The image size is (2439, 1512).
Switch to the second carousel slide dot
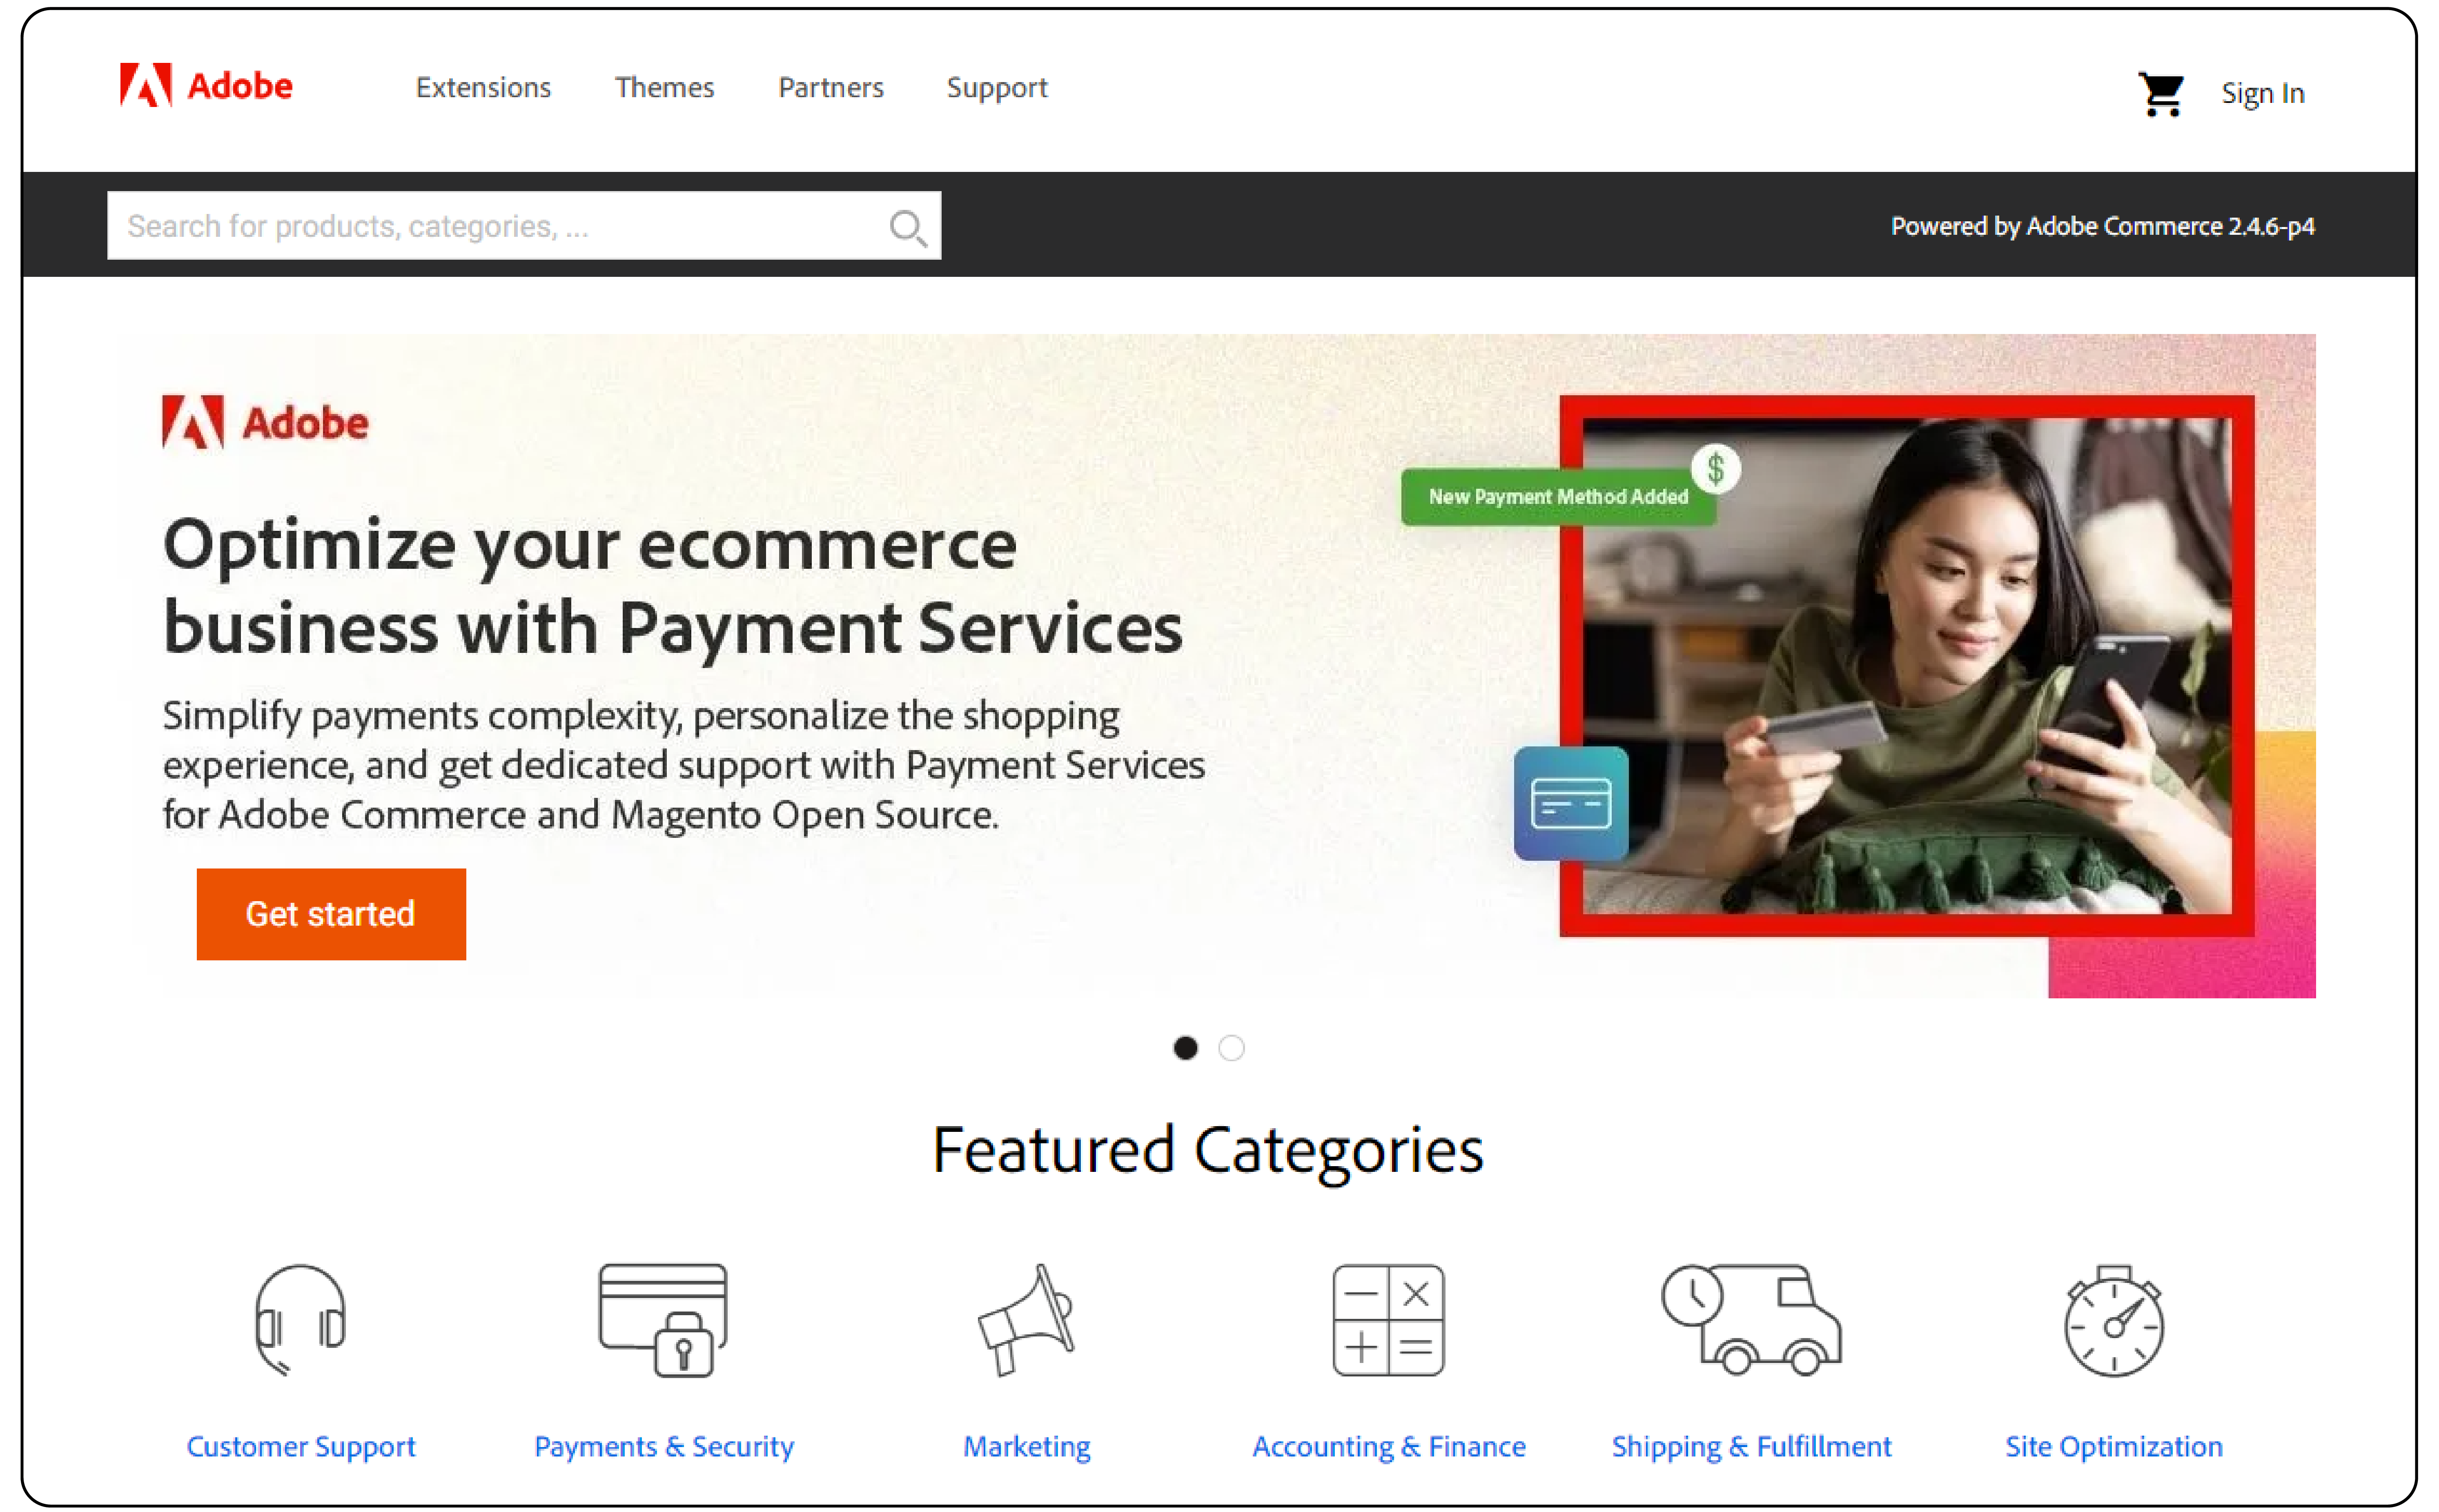pyautogui.click(x=1231, y=1048)
